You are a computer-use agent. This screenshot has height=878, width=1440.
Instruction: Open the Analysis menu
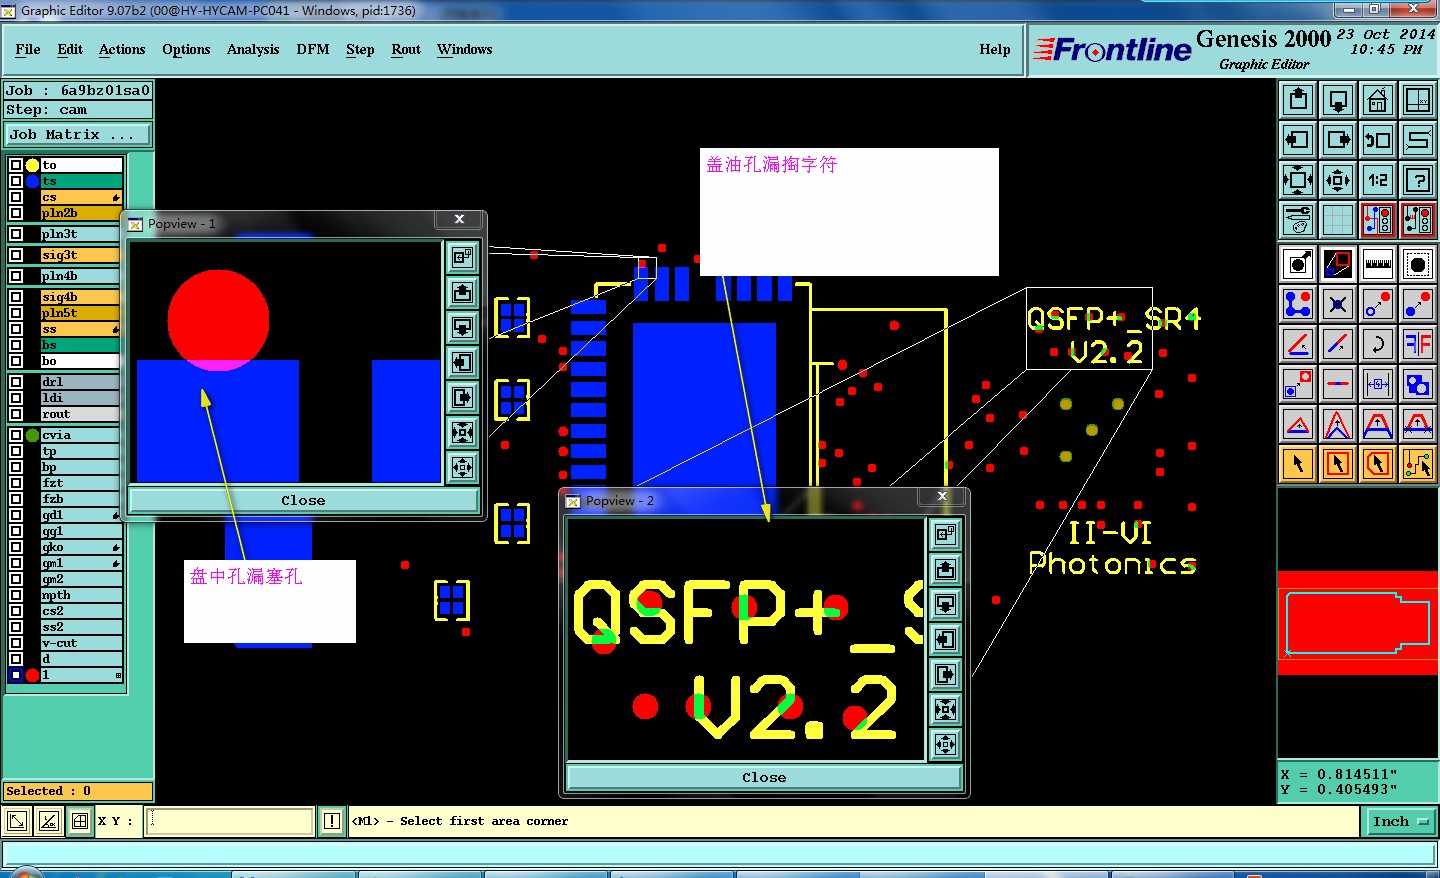point(253,49)
